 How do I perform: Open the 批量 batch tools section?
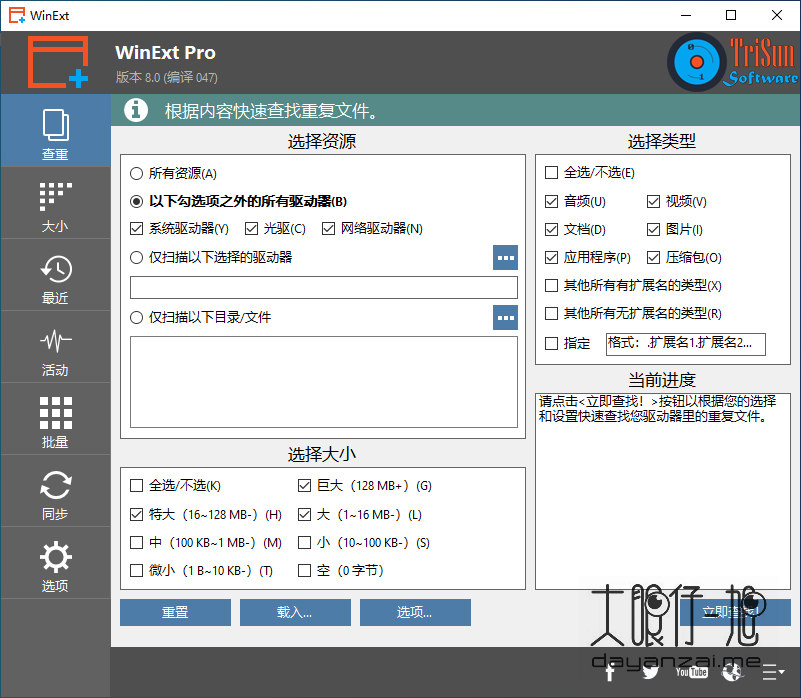55,419
